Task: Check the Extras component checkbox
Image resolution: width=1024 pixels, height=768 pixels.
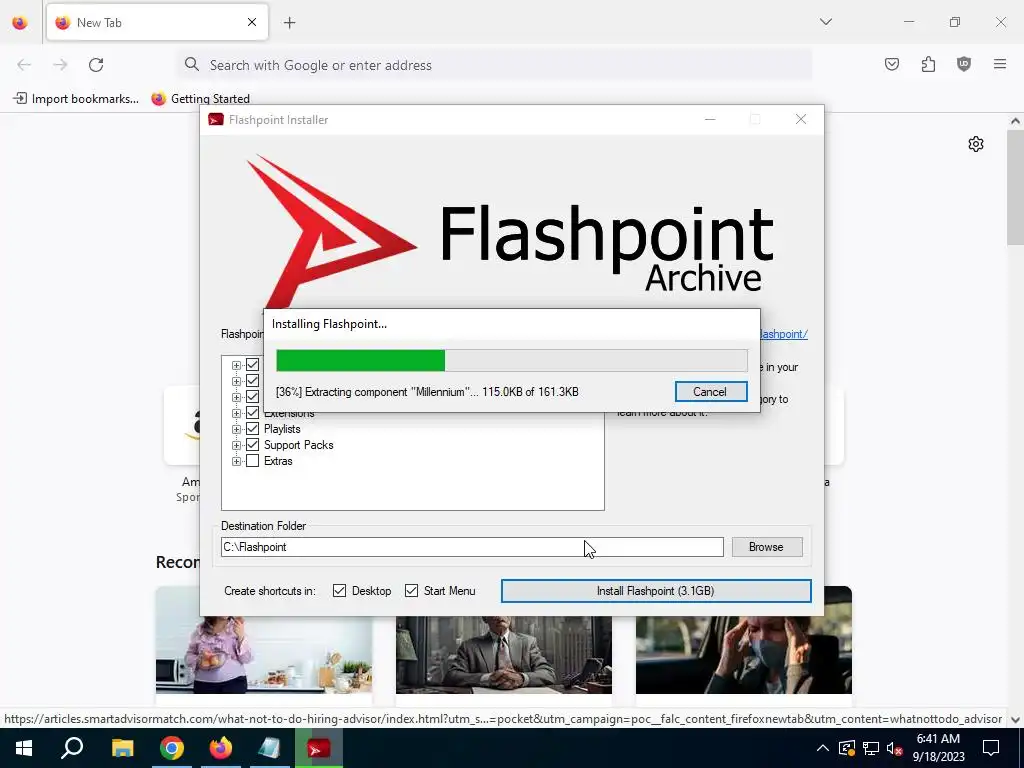Action: (253, 461)
